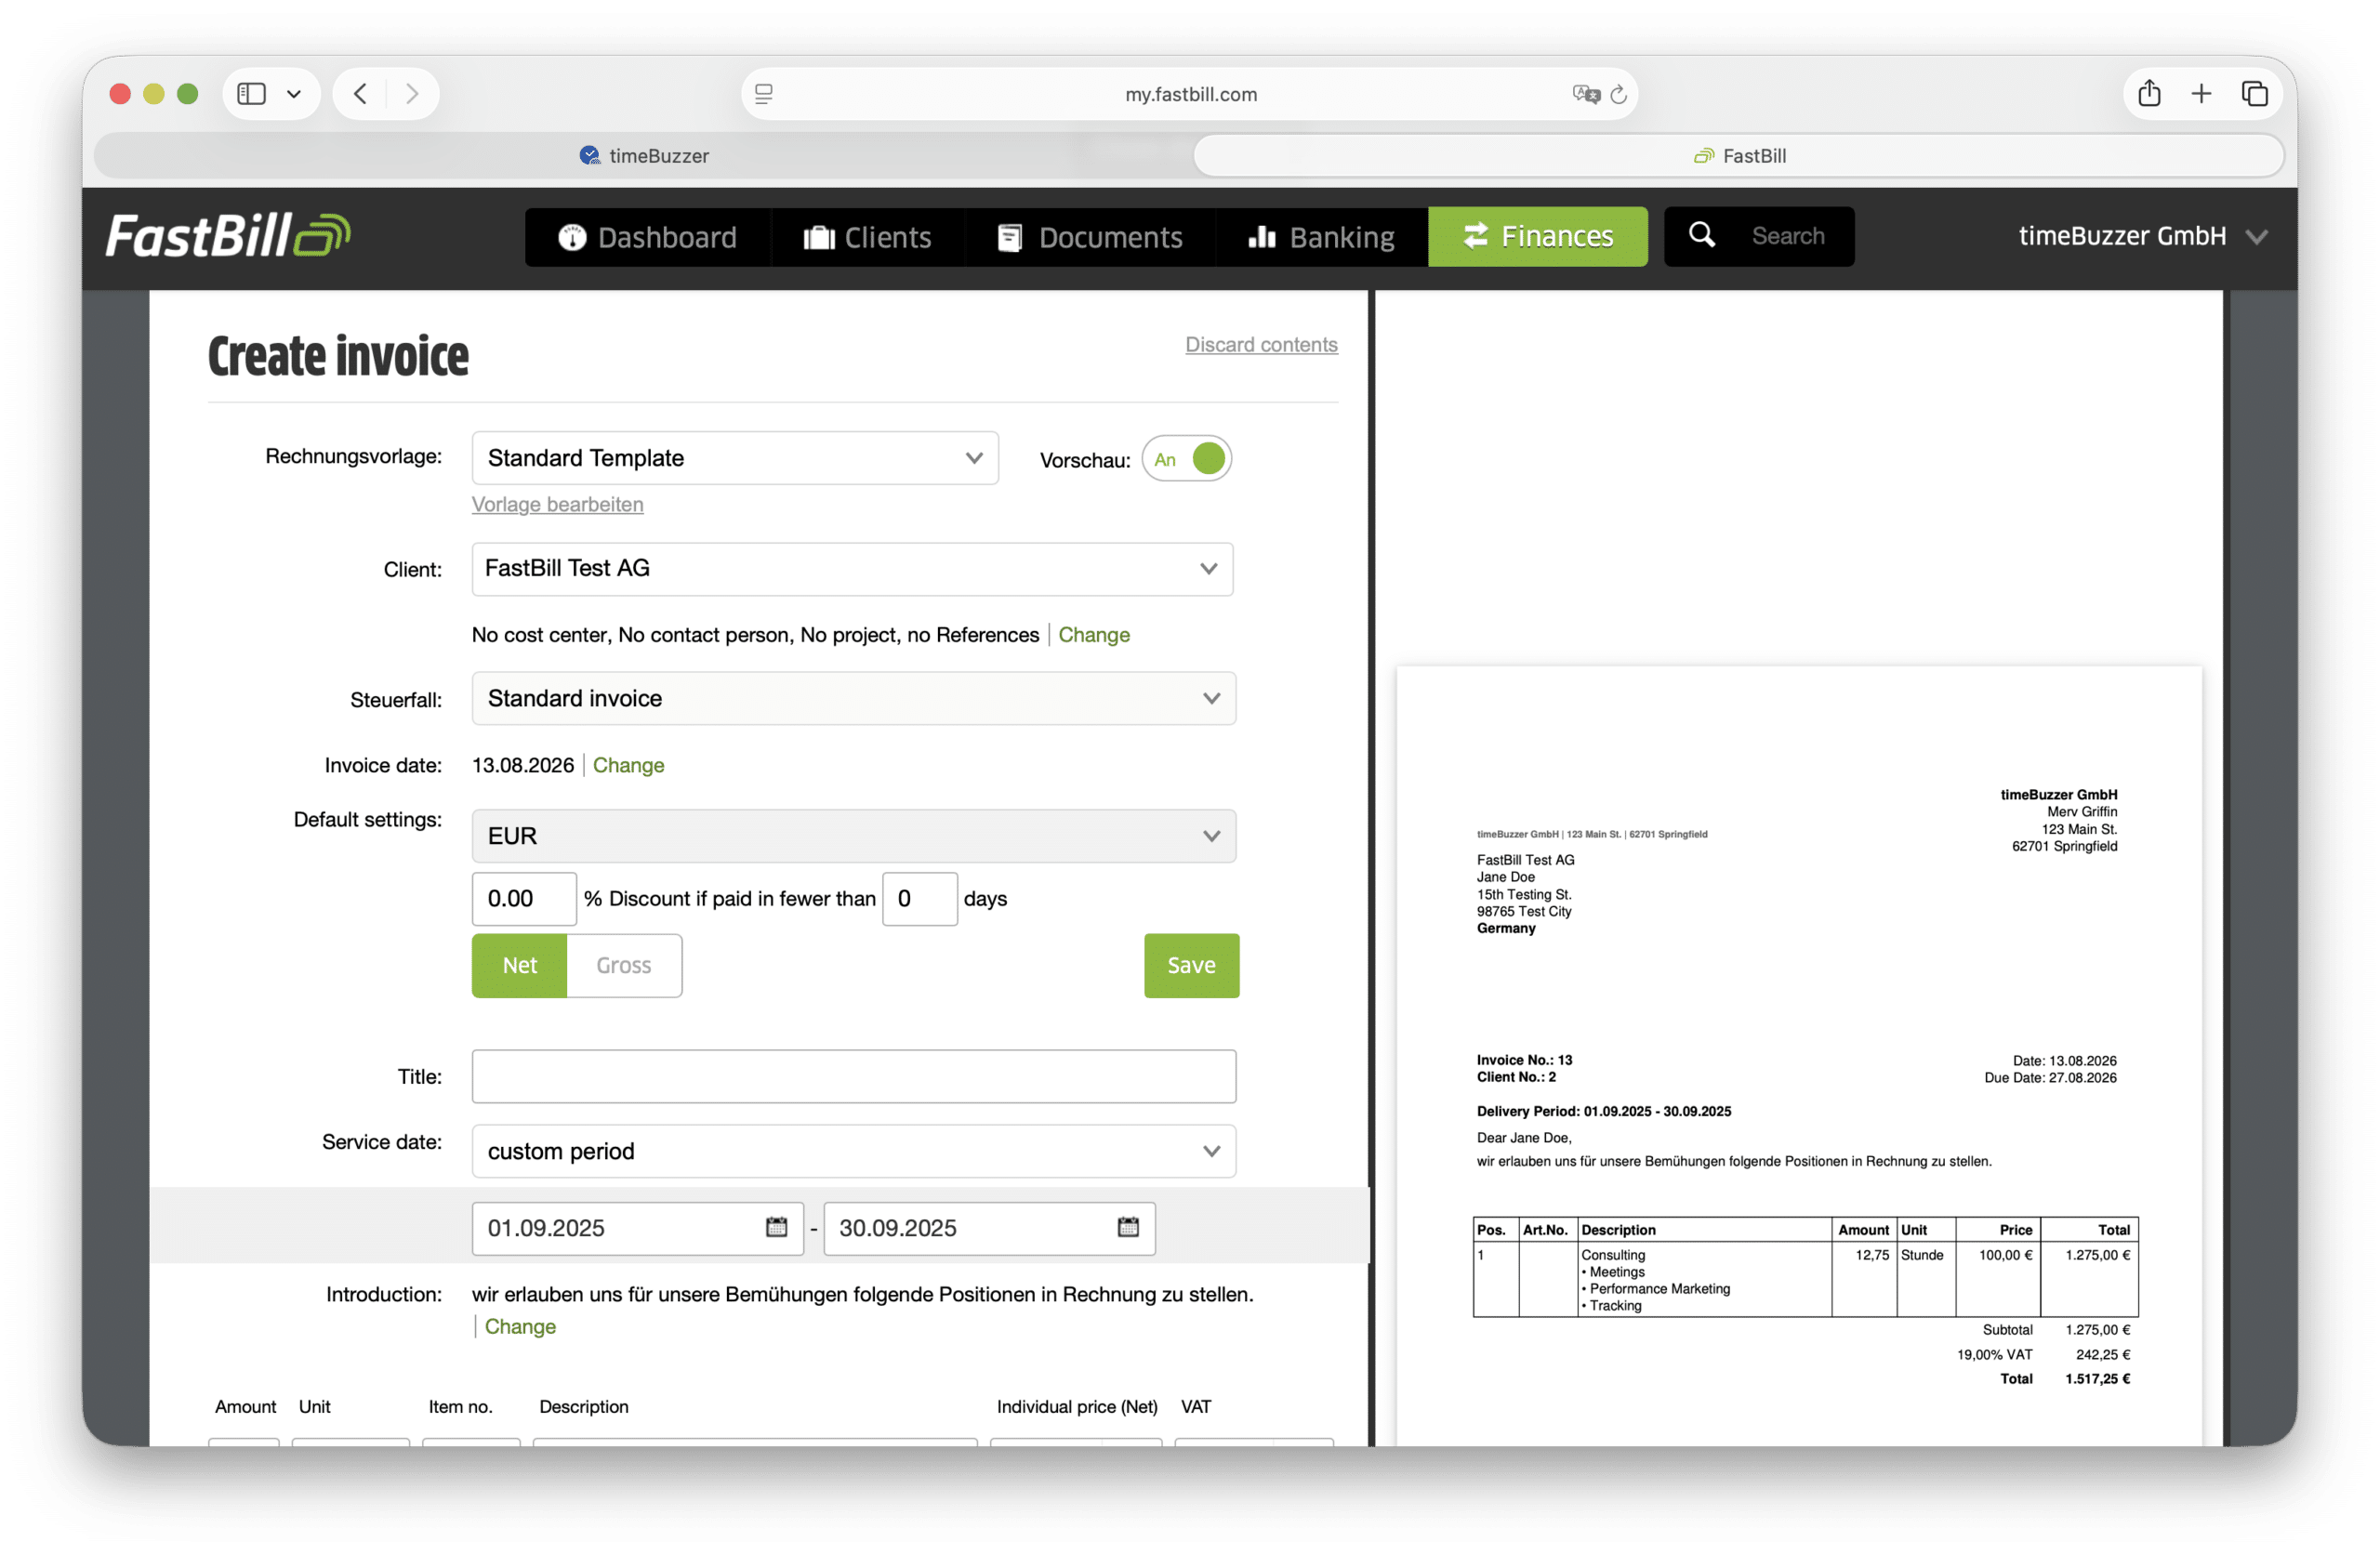Open the Finances menu
The image size is (2380, 1555).
pyautogui.click(x=1538, y=237)
